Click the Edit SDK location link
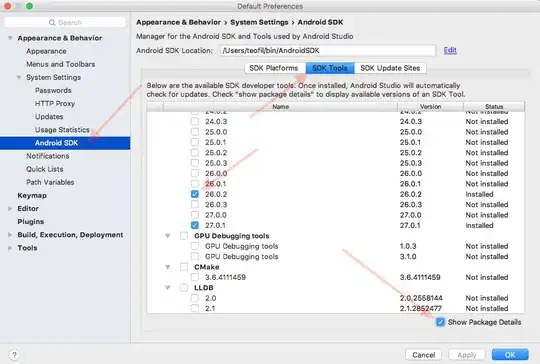 click(x=450, y=50)
